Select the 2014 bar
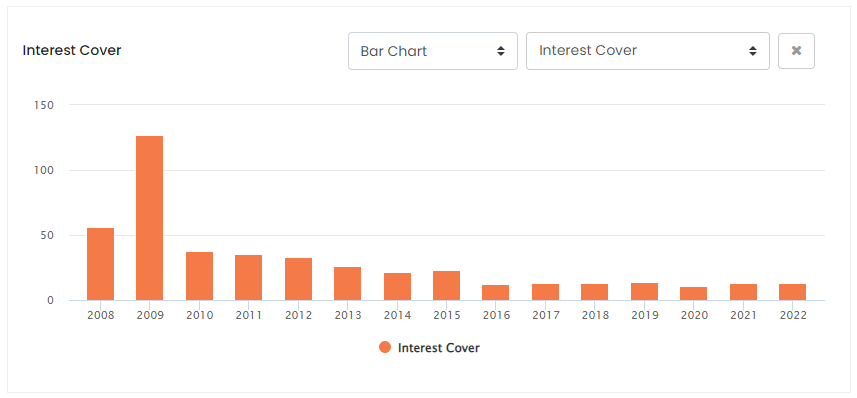The height and width of the screenshot is (398, 857). (397, 286)
